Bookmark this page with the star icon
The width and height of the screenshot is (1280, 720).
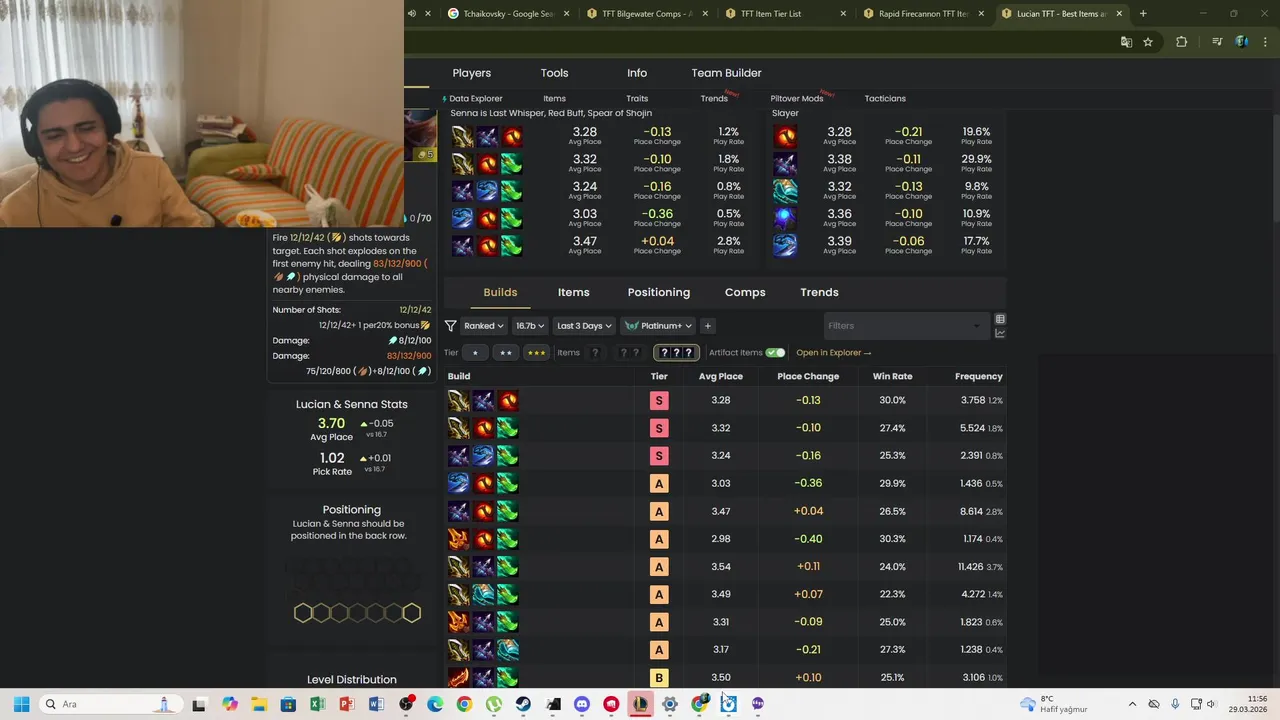[1148, 42]
